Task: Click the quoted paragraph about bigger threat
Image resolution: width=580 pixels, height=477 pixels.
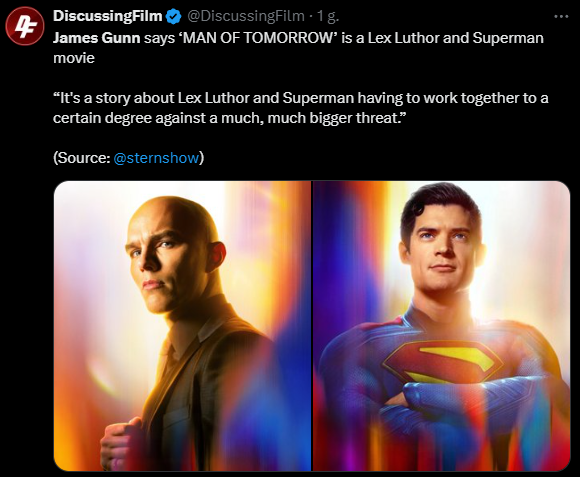Action: [x=300, y=108]
